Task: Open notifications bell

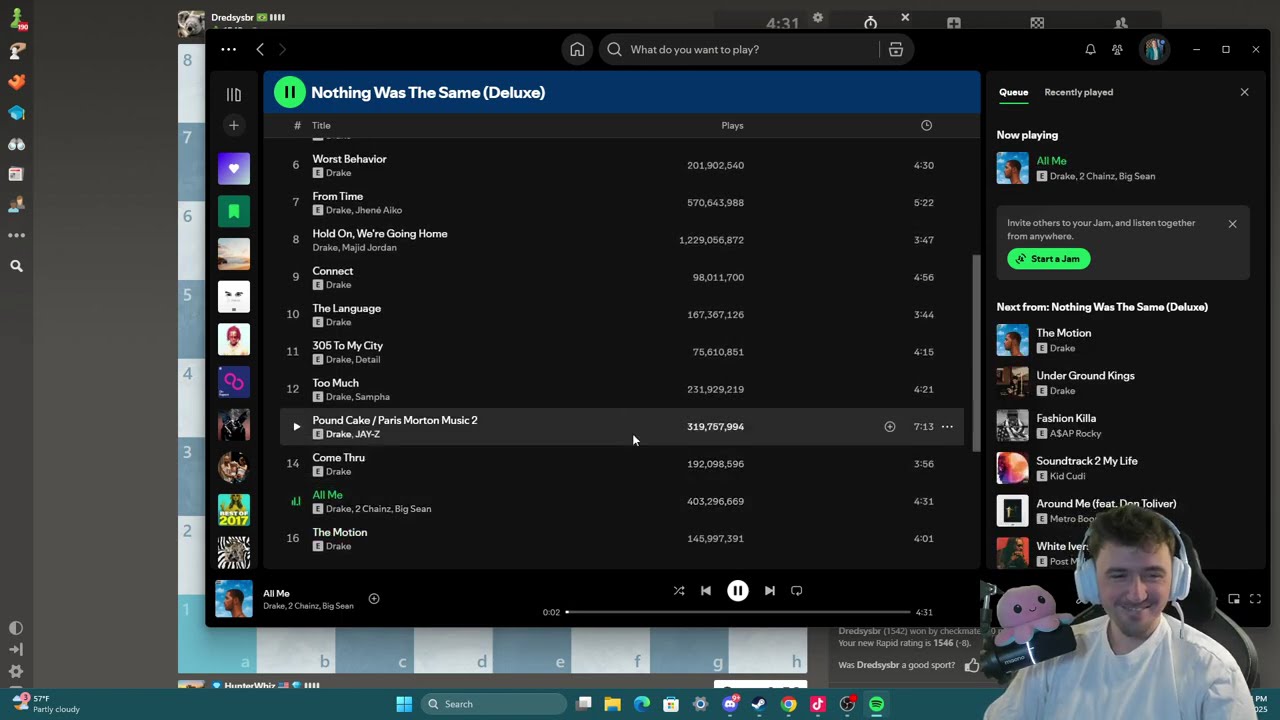Action: (1090, 49)
